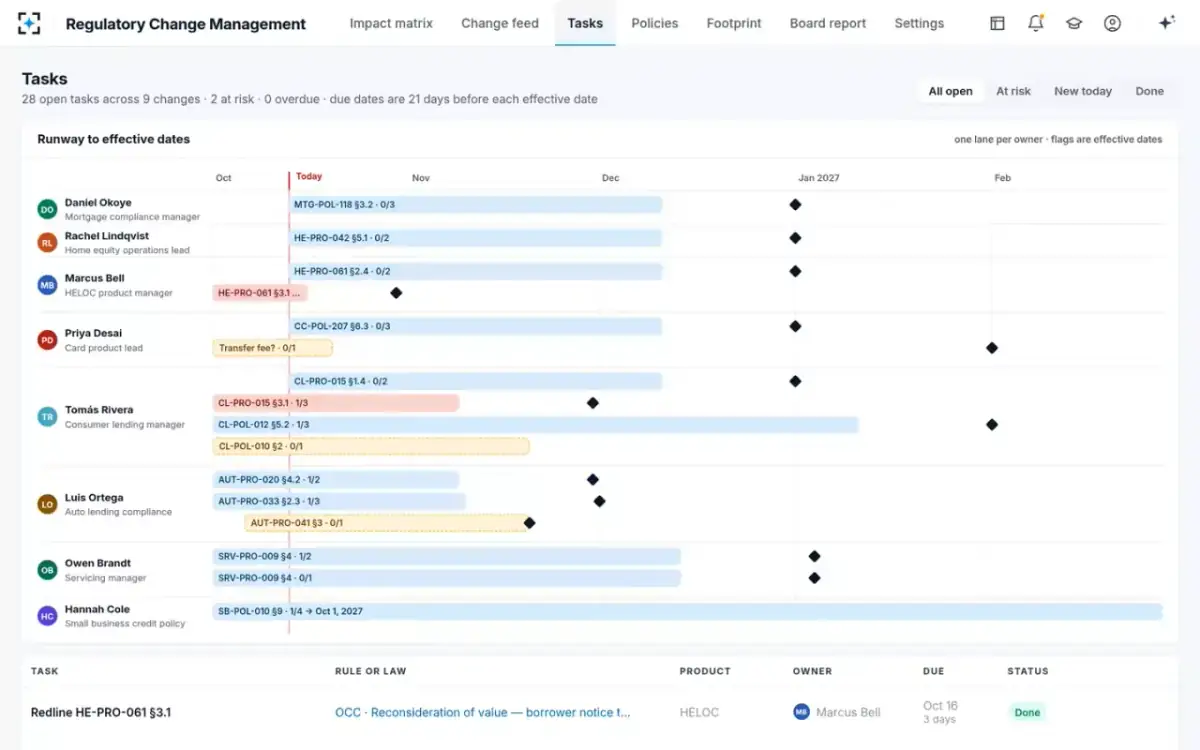Click the MB avatar in table row
This screenshot has height=750, width=1200.
[x=801, y=712]
